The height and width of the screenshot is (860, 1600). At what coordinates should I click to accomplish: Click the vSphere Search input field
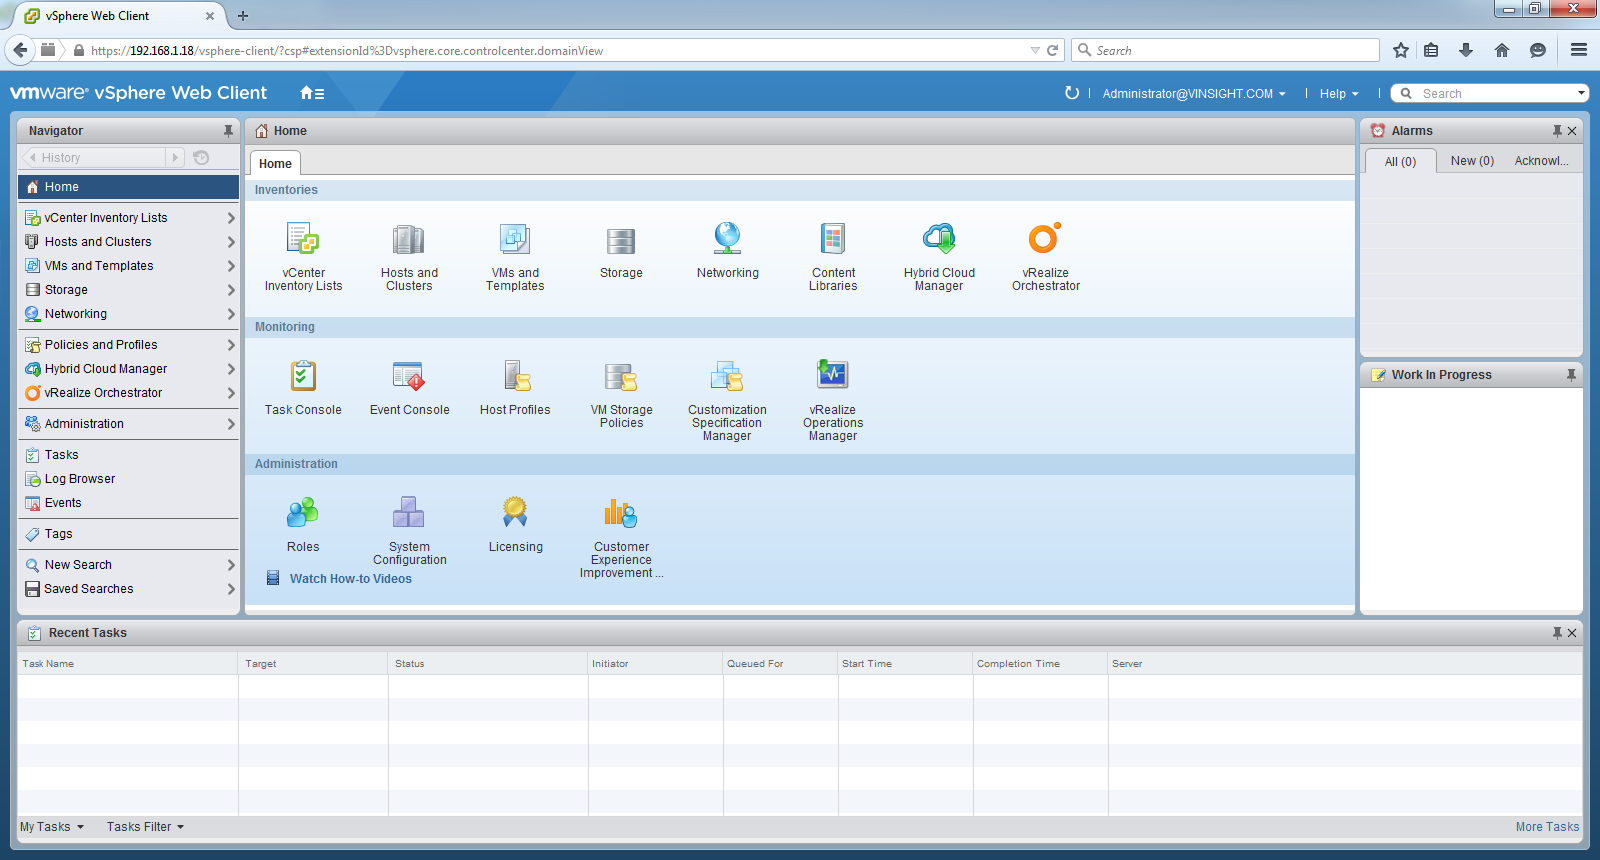[x=1488, y=94]
